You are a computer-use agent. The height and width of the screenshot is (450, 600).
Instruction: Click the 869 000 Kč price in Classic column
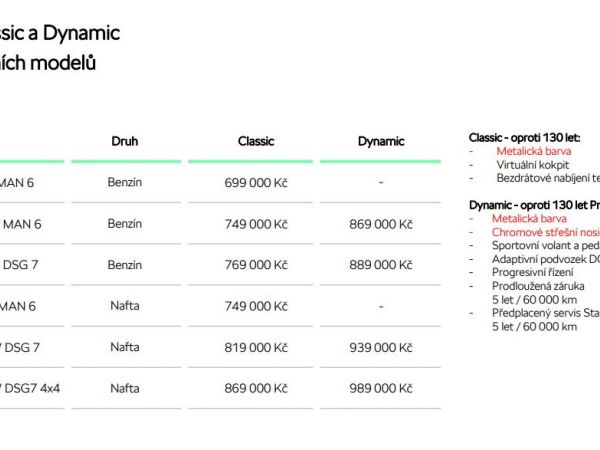pos(256,388)
